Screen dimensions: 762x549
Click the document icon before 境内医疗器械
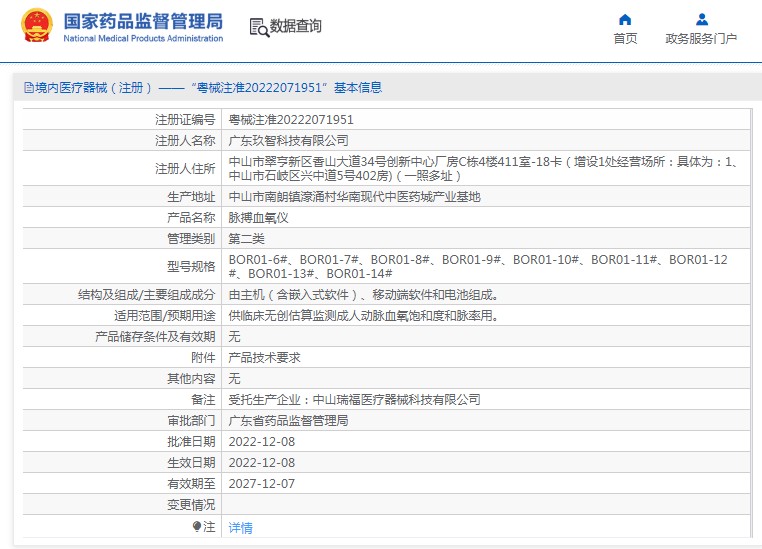pyautogui.click(x=29, y=88)
